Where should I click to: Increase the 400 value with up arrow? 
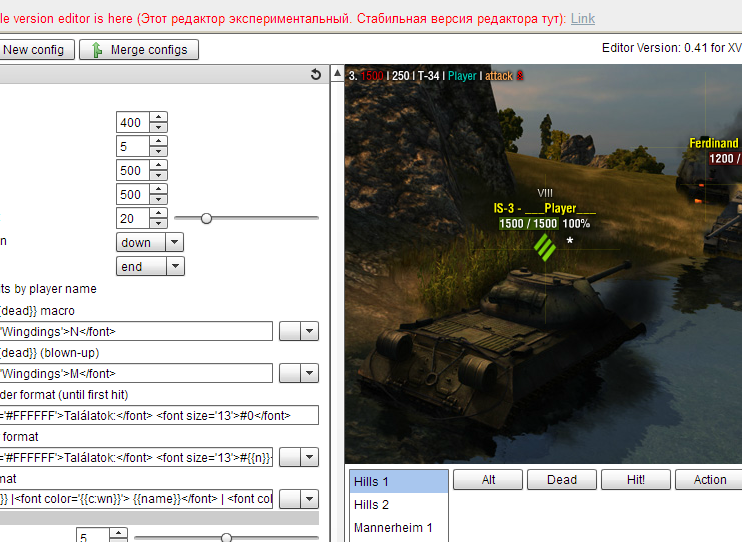click(159, 117)
